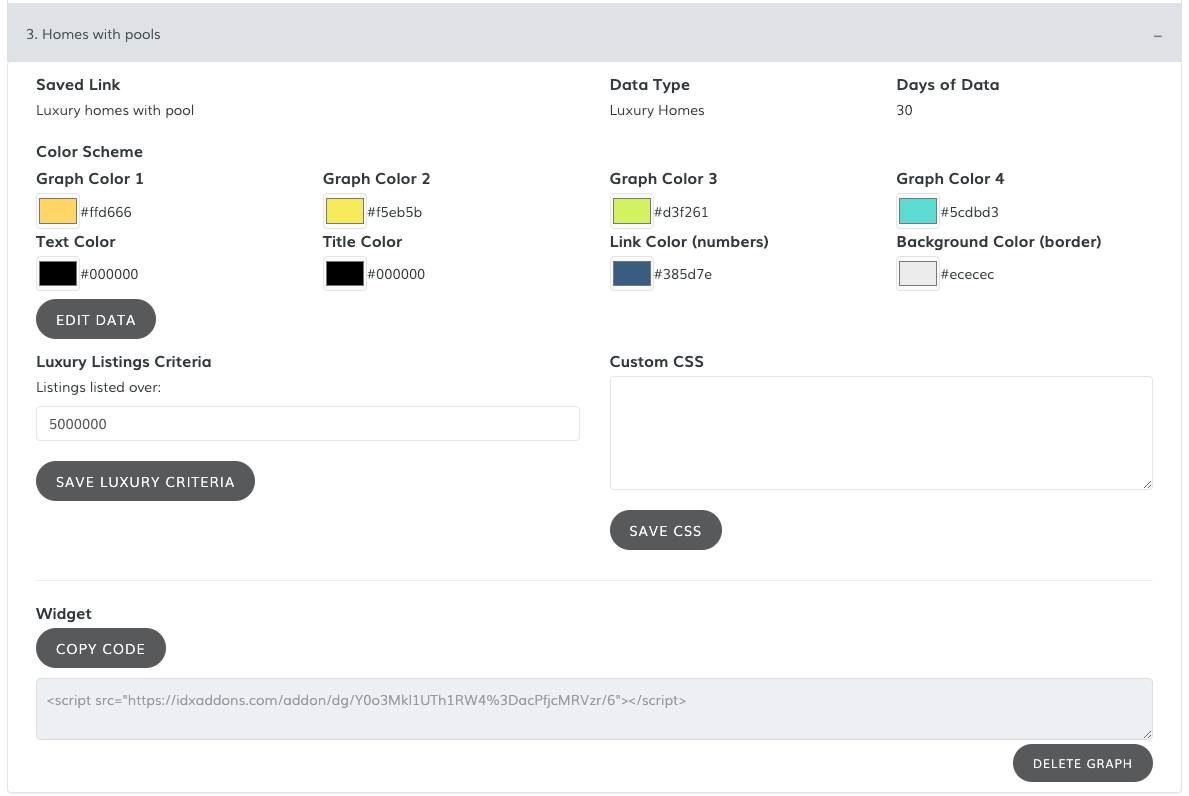The width and height of the screenshot is (1189, 796).
Task: Change the Link Color (numbers) swatch
Action: click(x=631, y=273)
